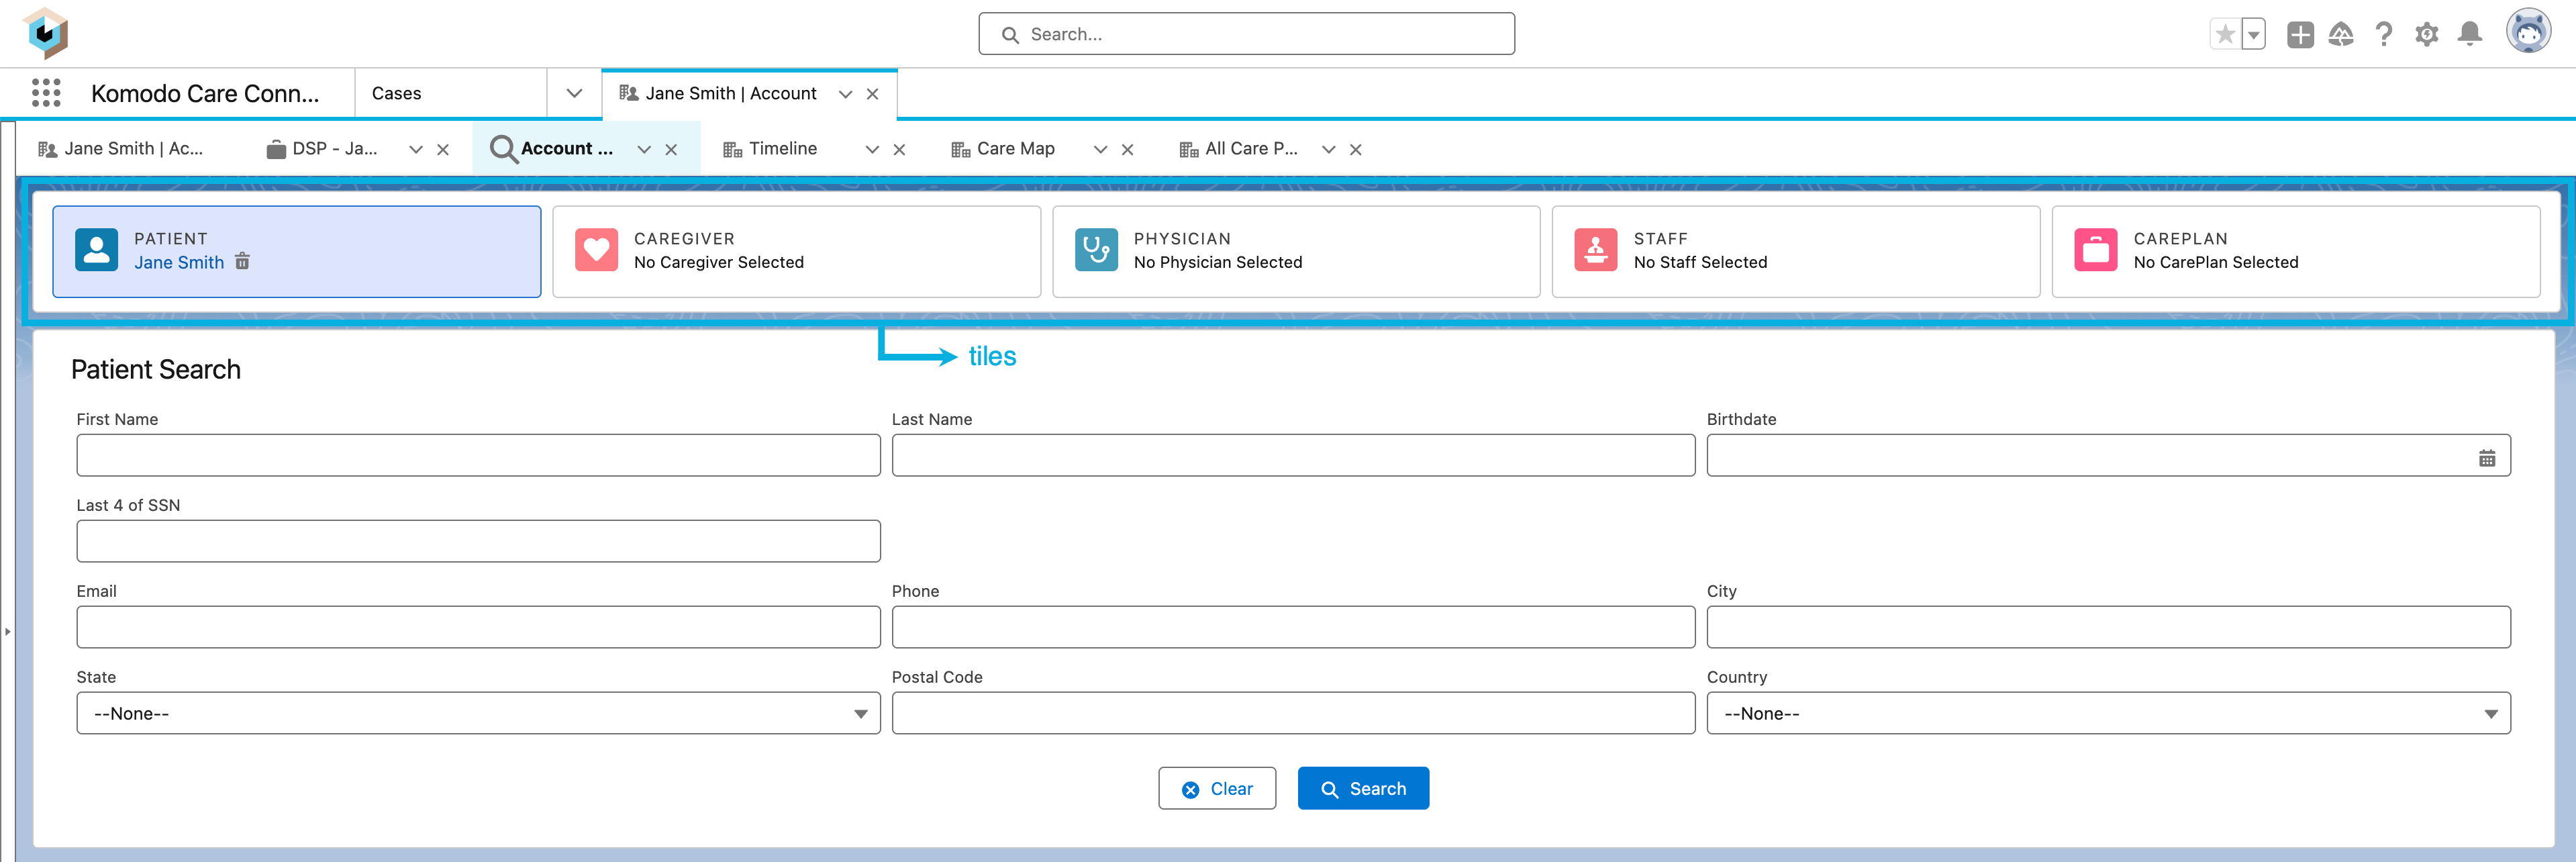This screenshot has width=2576, height=862.
Task: Switch to the Timeline subtab
Action: click(770, 149)
